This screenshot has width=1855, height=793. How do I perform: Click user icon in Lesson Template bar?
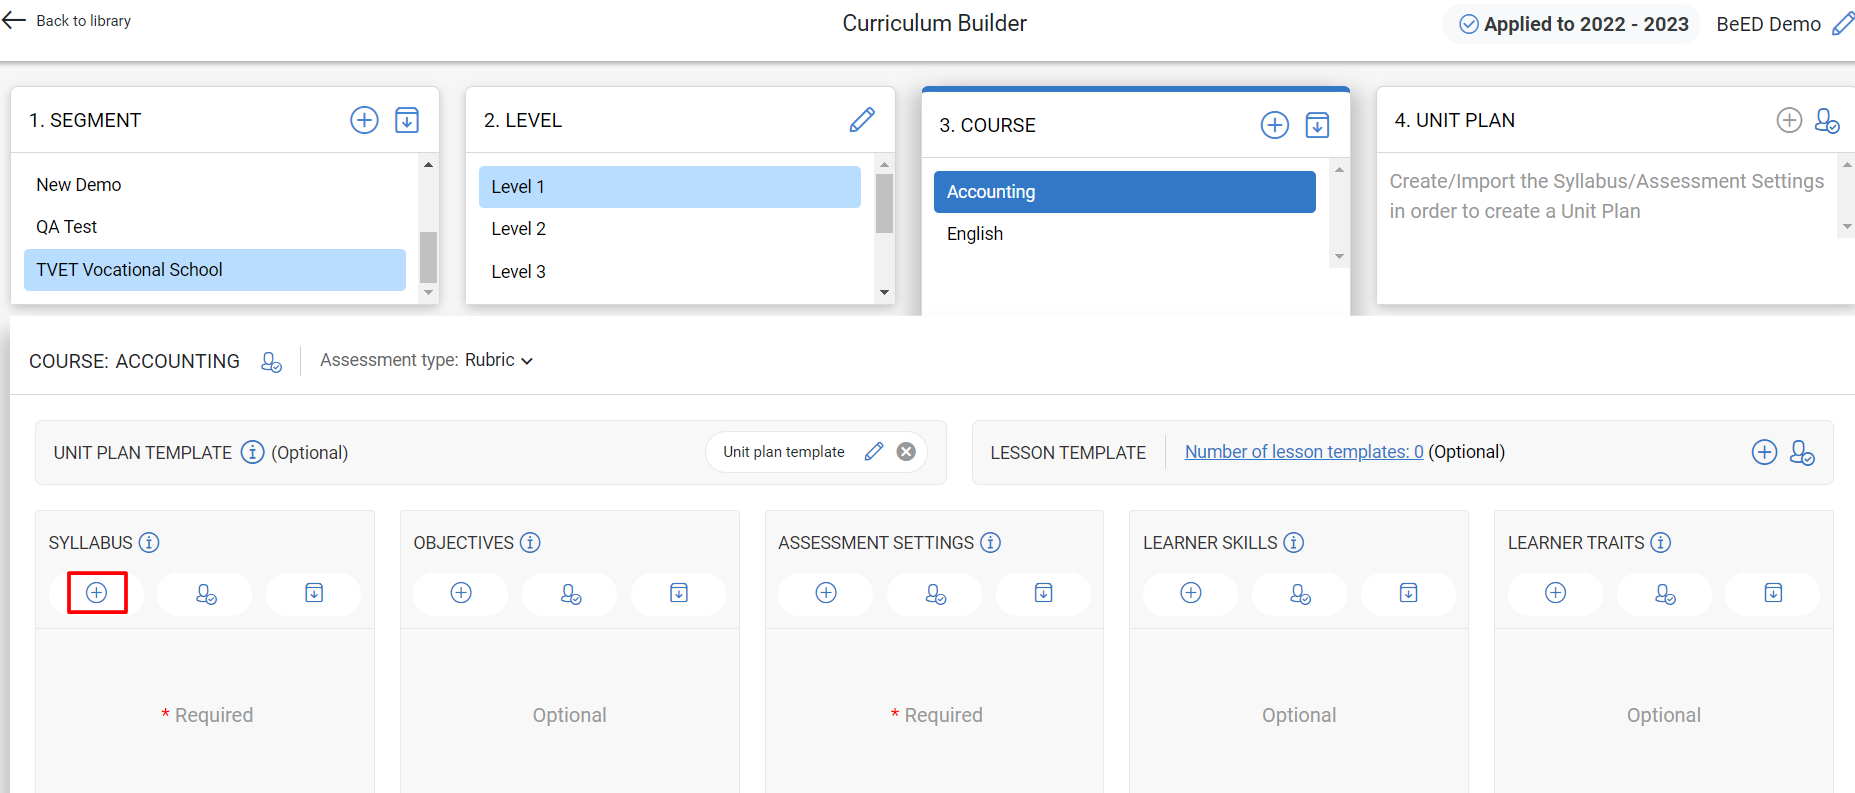click(1802, 452)
